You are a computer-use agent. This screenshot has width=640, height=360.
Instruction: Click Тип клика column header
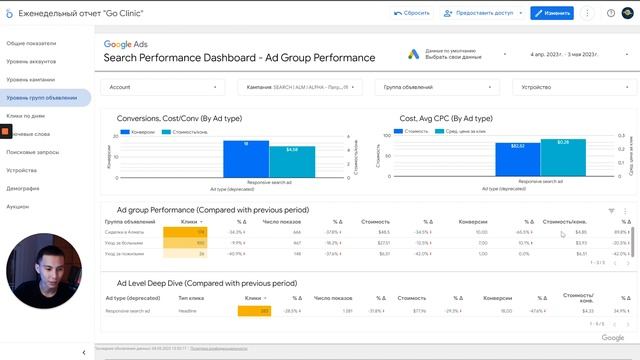click(x=191, y=298)
